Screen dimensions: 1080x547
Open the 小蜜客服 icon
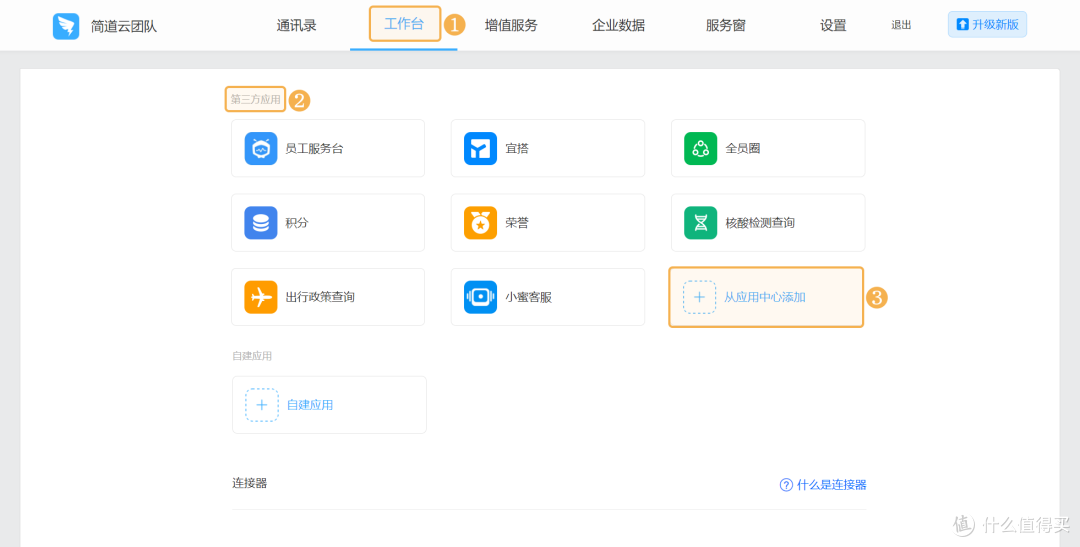[x=481, y=297]
